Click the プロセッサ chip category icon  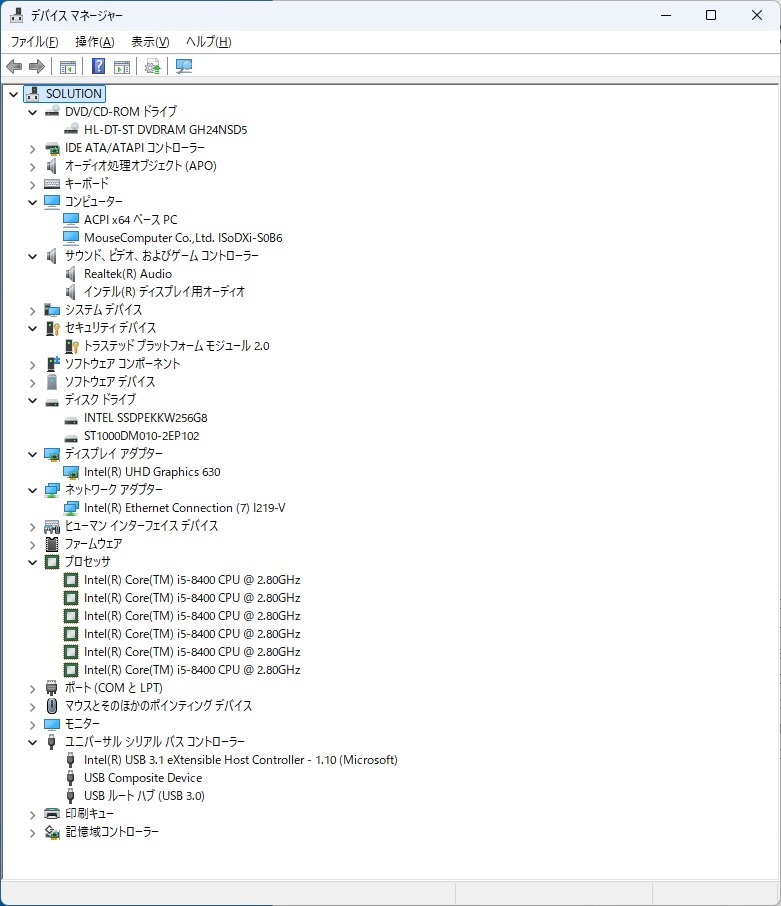point(52,562)
